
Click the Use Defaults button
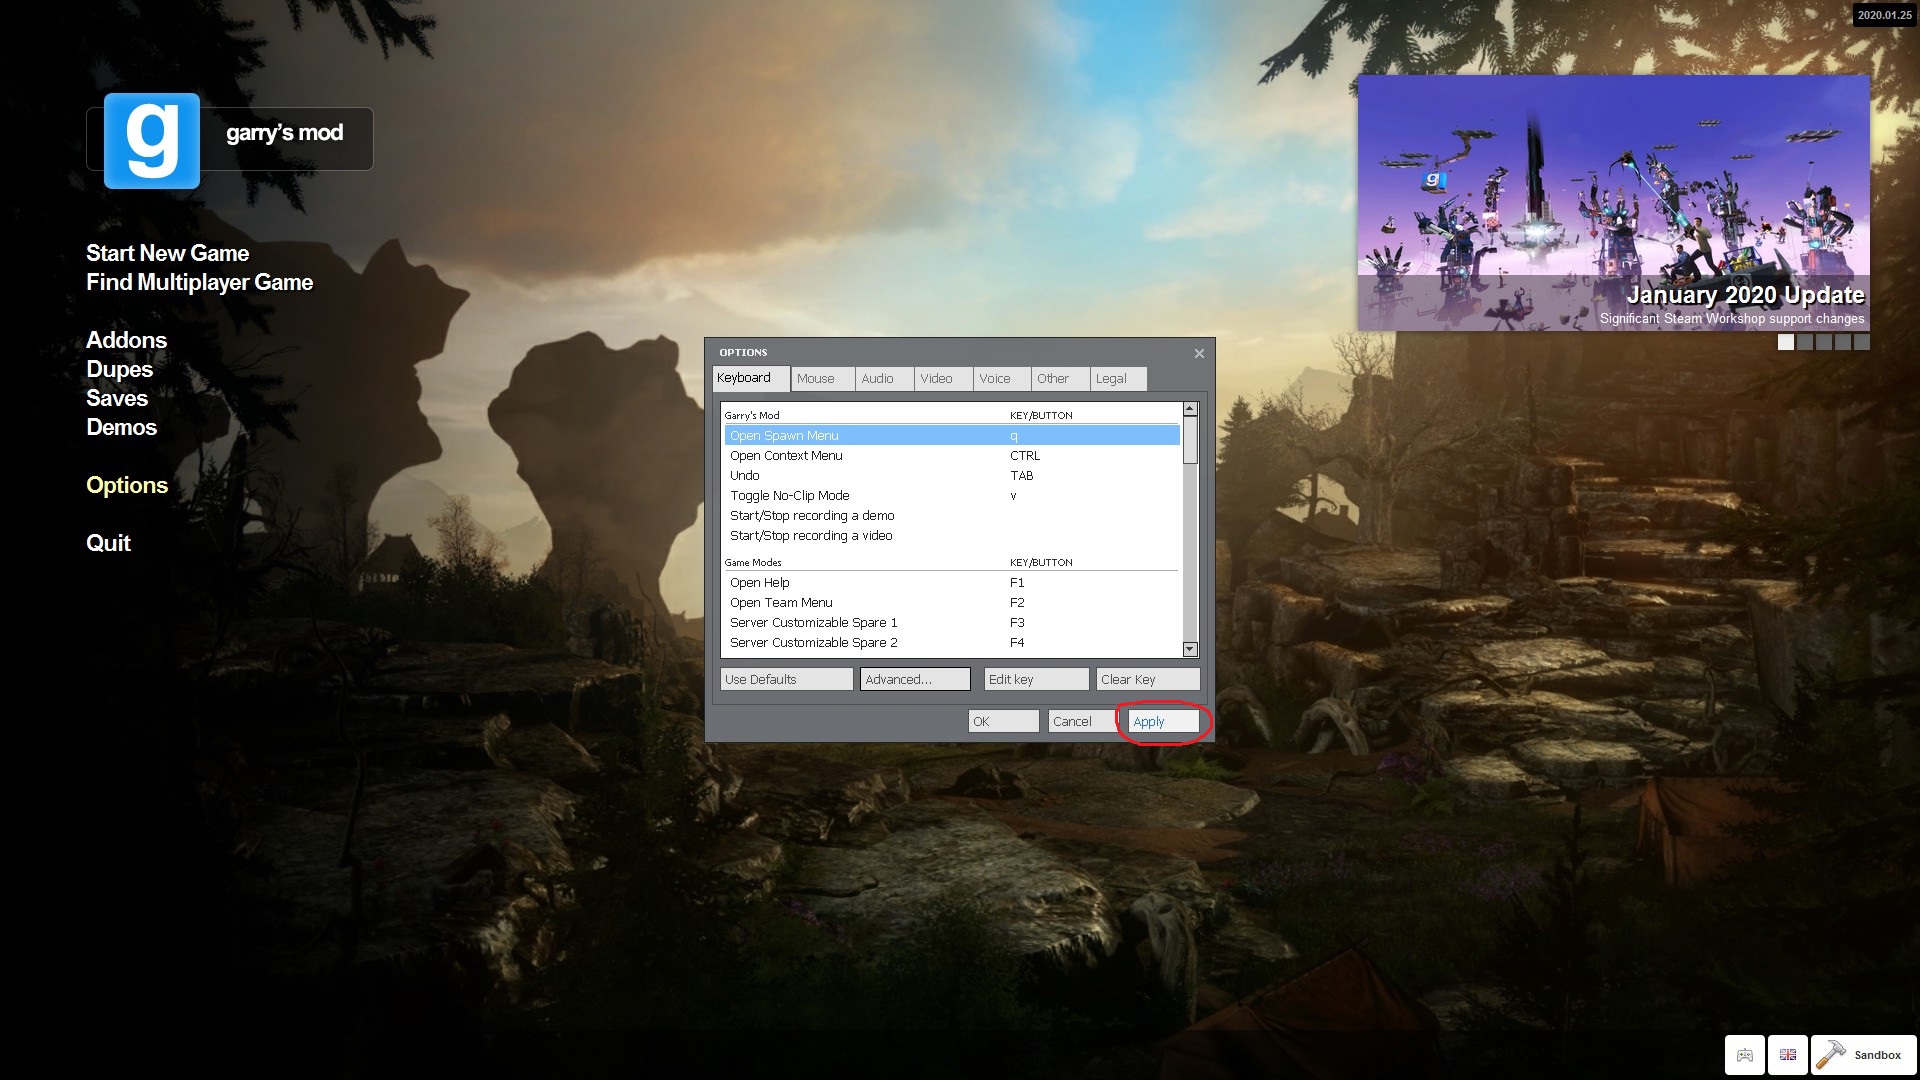pos(786,679)
